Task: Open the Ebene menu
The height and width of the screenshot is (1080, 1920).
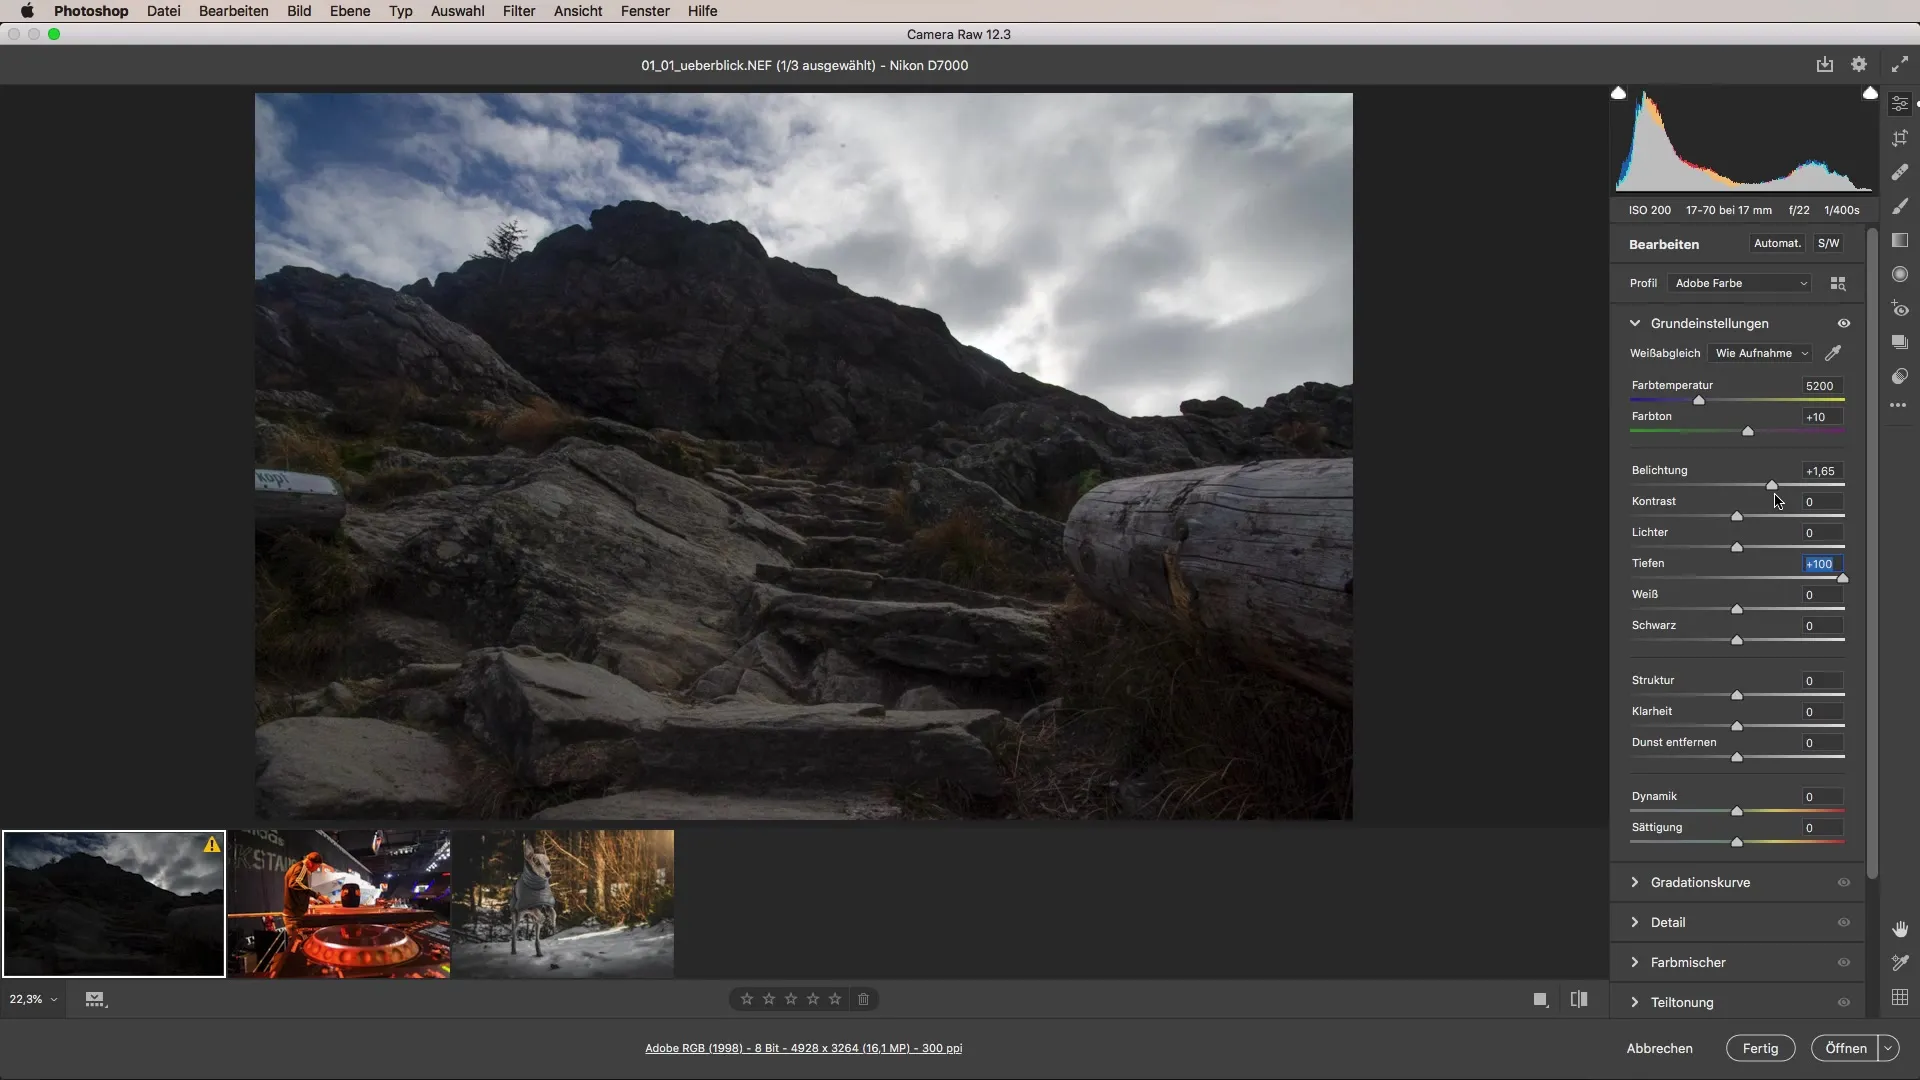Action: point(350,11)
